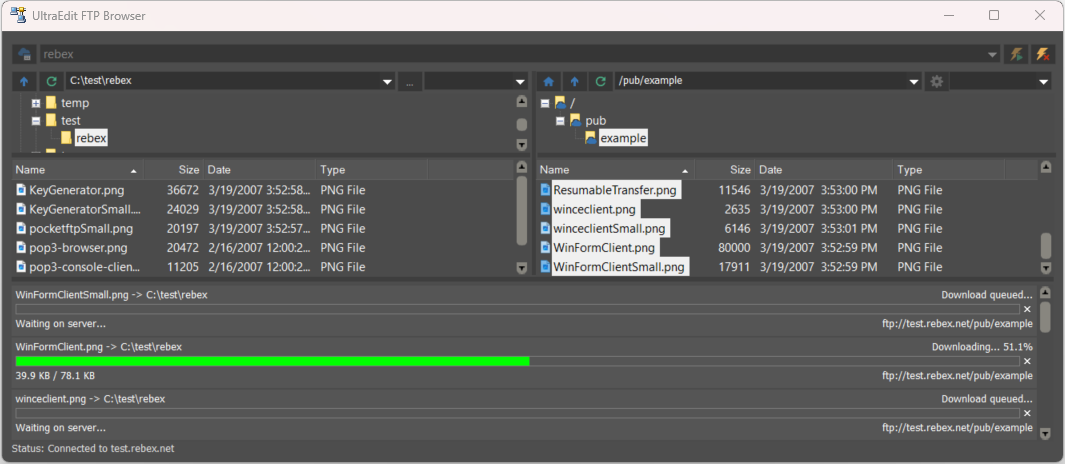Cancel the WinFormClient.png download
The height and width of the screenshot is (464, 1065).
[1027, 361]
